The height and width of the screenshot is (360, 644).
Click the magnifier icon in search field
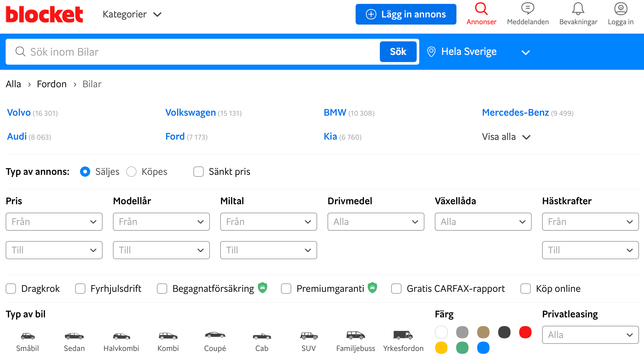click(x=20, y=52)
